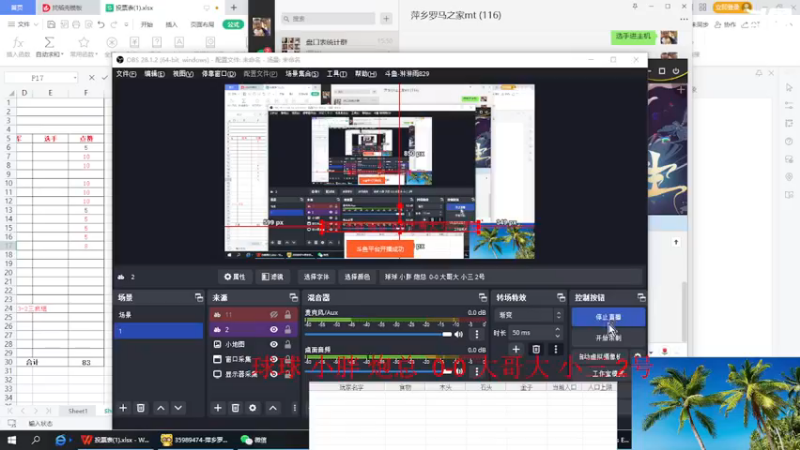Remove the selected source with trash icon
Viewport: 800px width, 450px height.
tap(235, 408)
